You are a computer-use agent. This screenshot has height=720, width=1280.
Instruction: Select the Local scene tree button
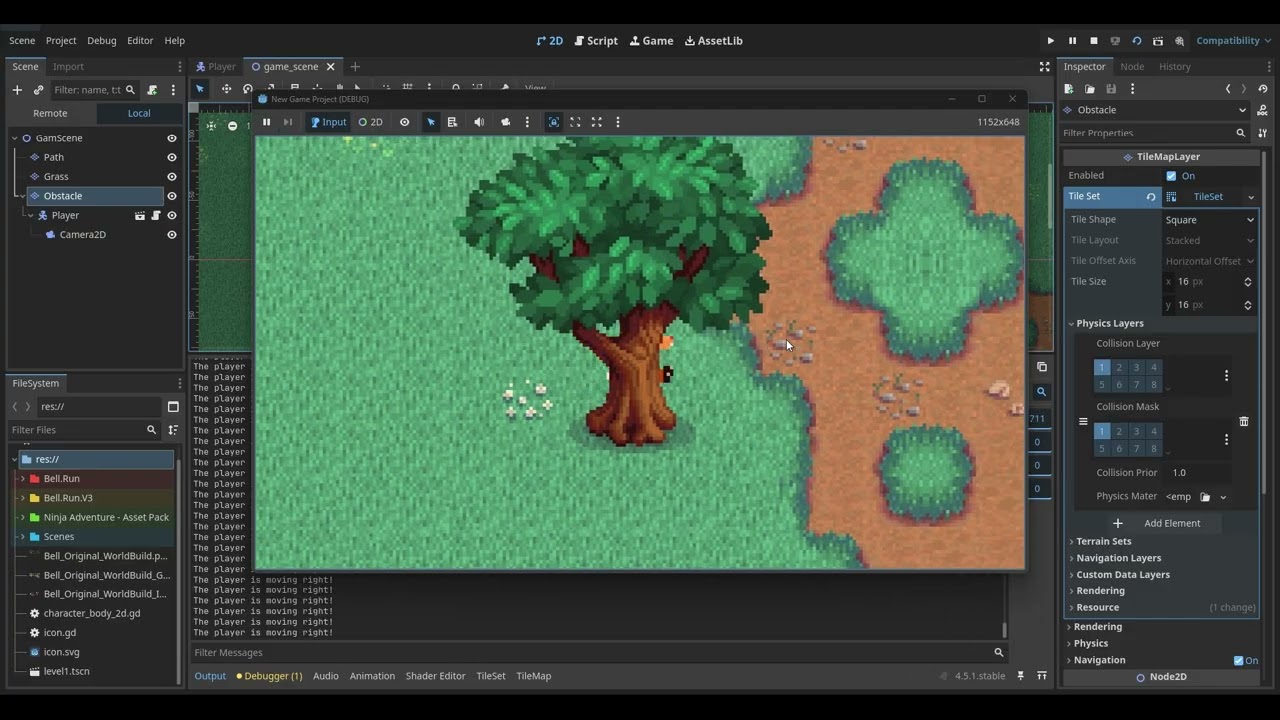(x=139, y=113)
